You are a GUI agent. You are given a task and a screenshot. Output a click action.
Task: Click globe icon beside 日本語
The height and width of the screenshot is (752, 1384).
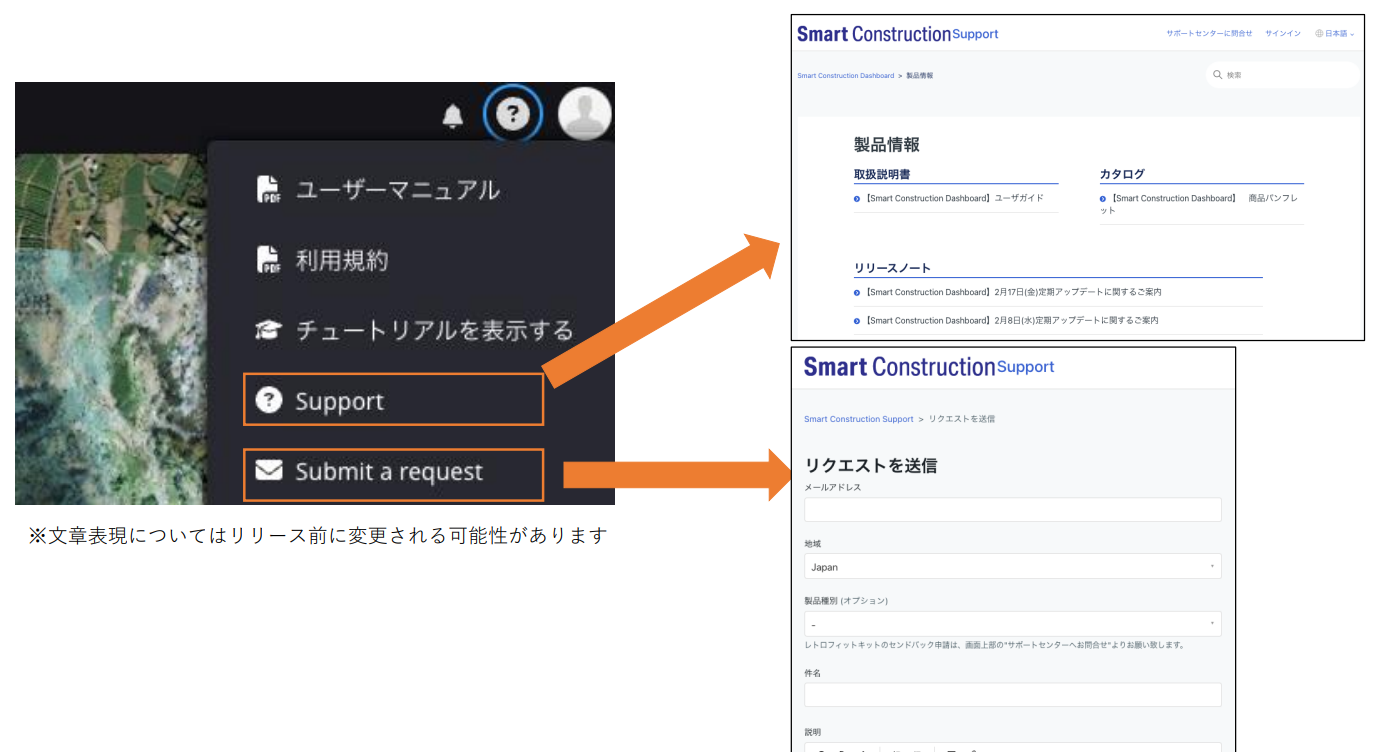1319,34
